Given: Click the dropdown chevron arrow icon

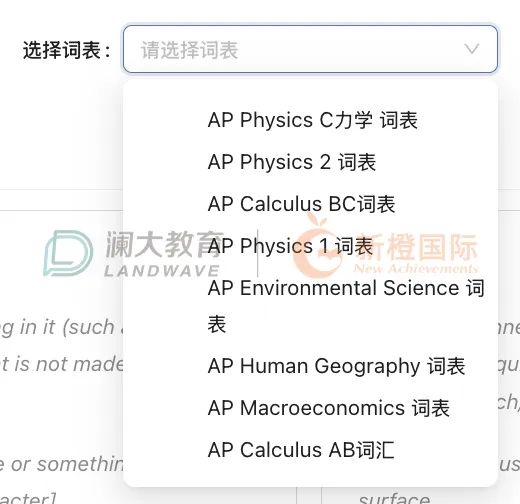Looking at the screenshot, I should point(472,49).
